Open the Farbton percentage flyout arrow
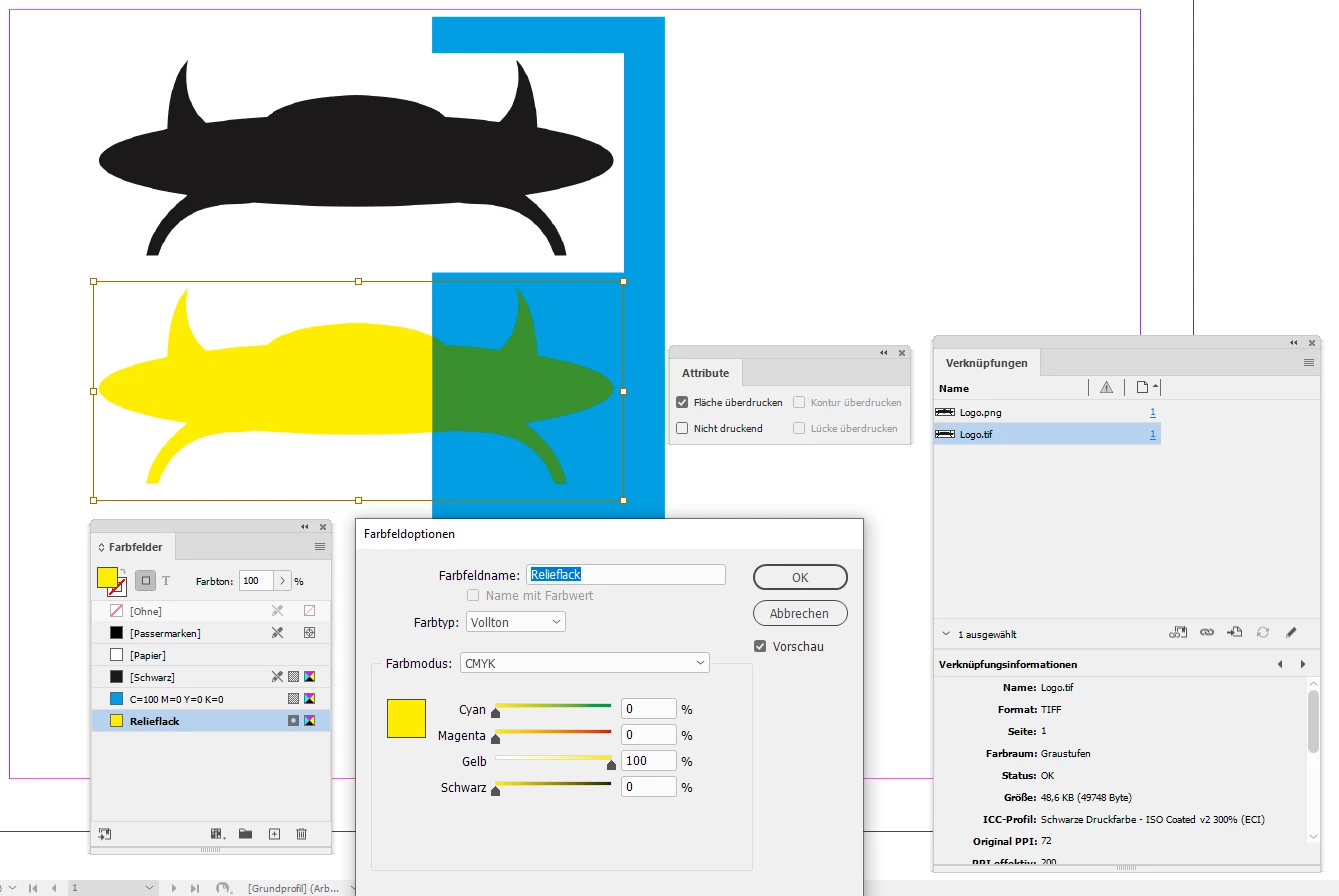The image size is (1339, 896). pos(282,581)
